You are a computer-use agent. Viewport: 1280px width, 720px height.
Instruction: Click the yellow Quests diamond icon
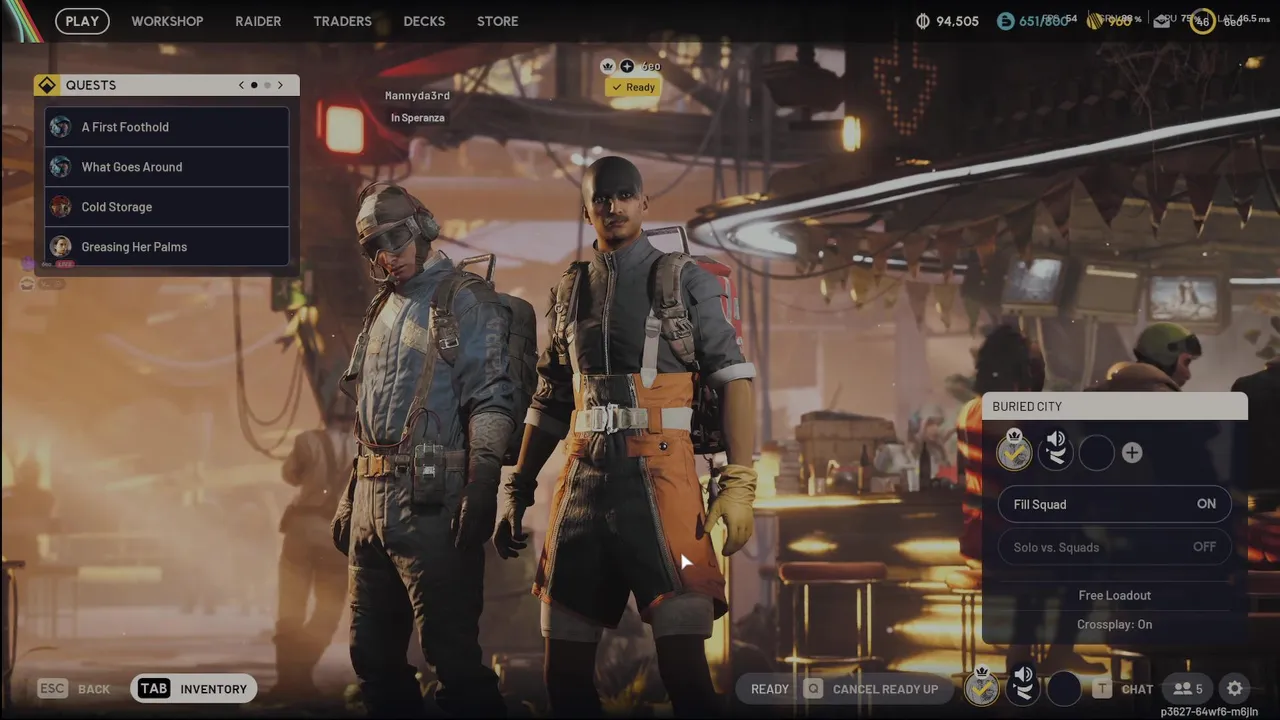(x=47, y=85)
